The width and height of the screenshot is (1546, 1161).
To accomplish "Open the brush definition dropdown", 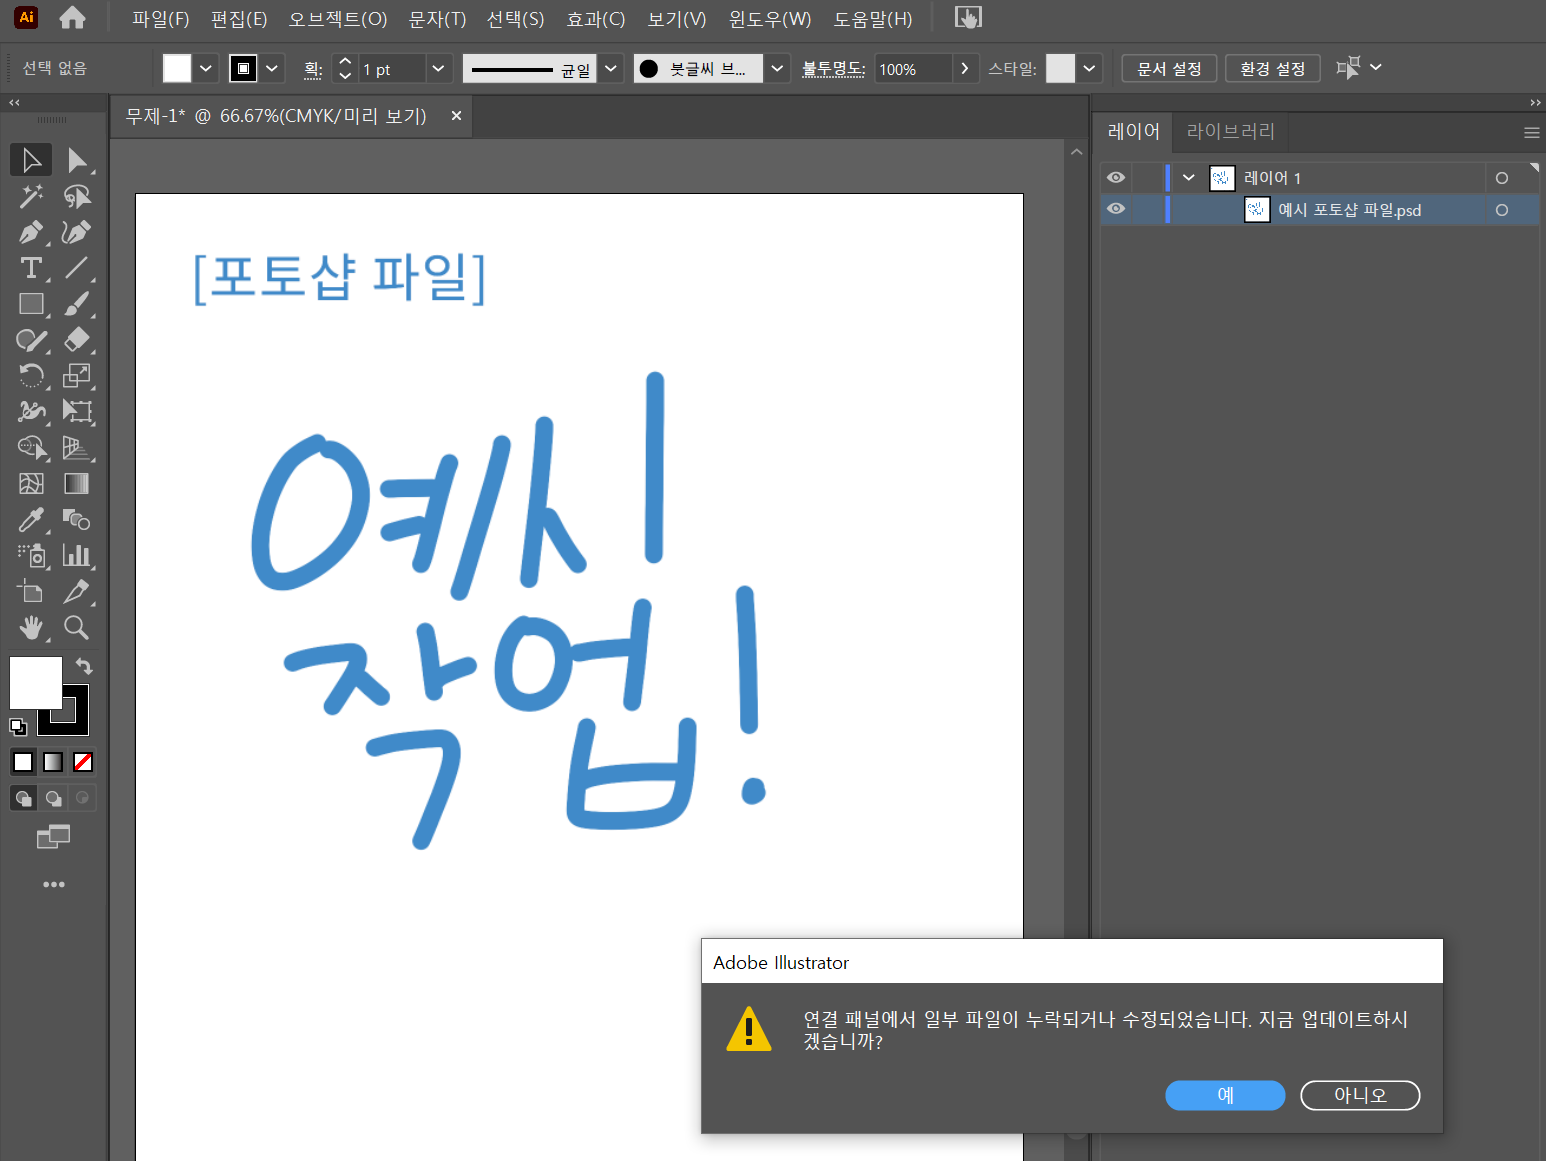I will click(x=777, y=68).
